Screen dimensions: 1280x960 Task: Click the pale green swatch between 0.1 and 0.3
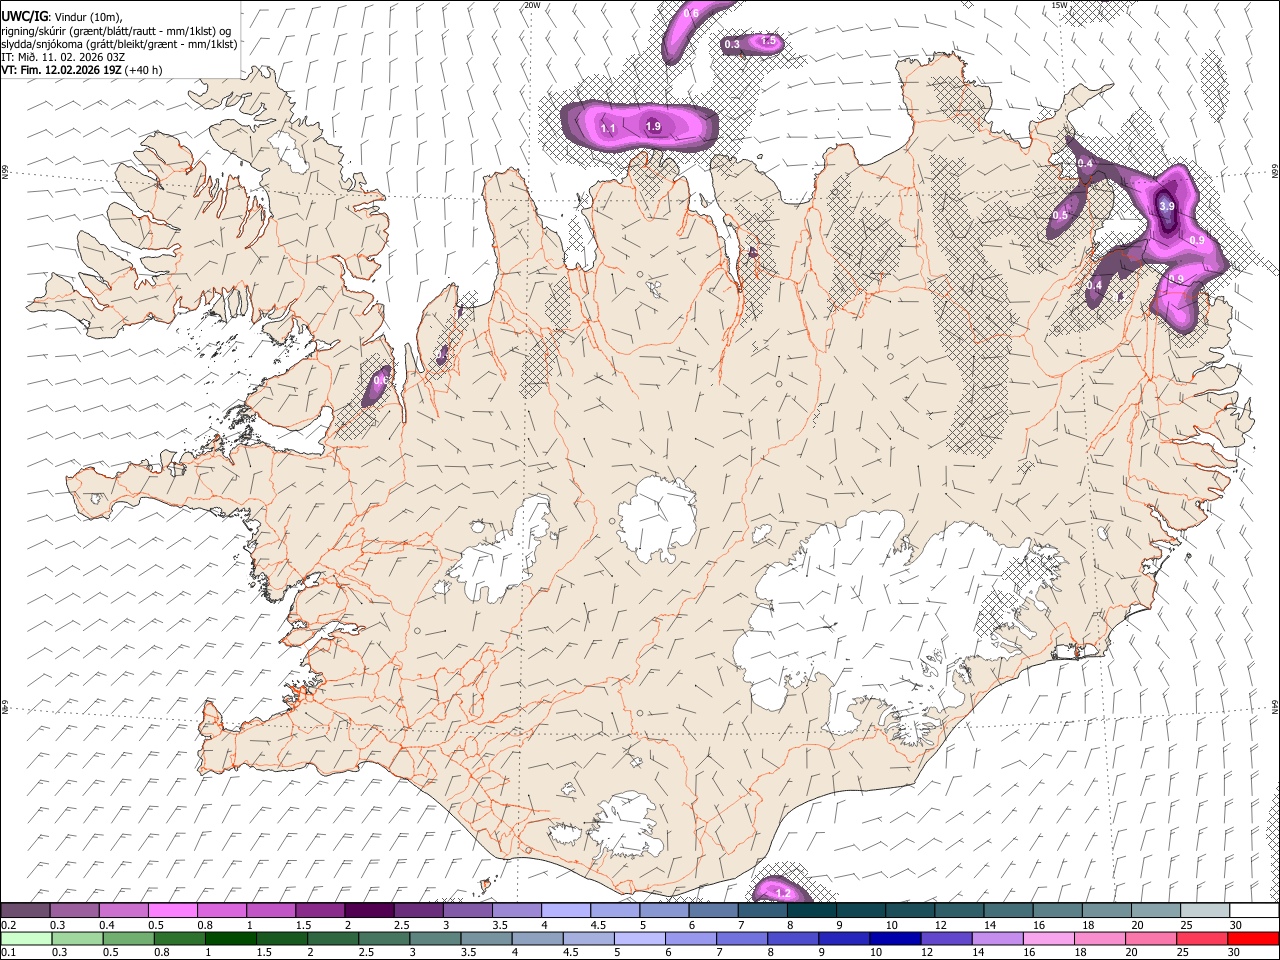pyautogui.click(x=26, y=938)
